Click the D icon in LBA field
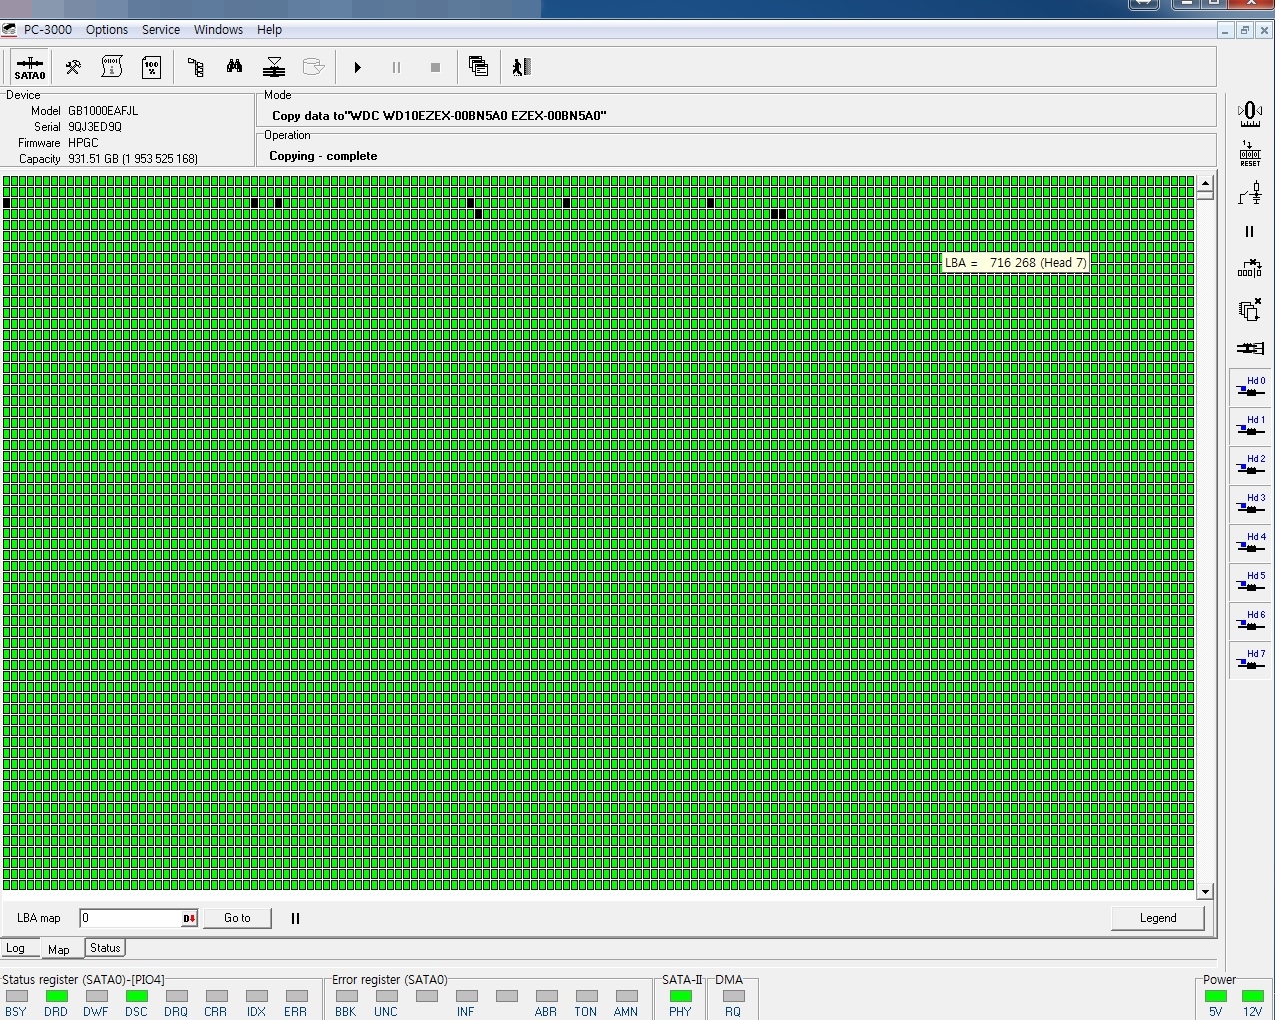 189,918
